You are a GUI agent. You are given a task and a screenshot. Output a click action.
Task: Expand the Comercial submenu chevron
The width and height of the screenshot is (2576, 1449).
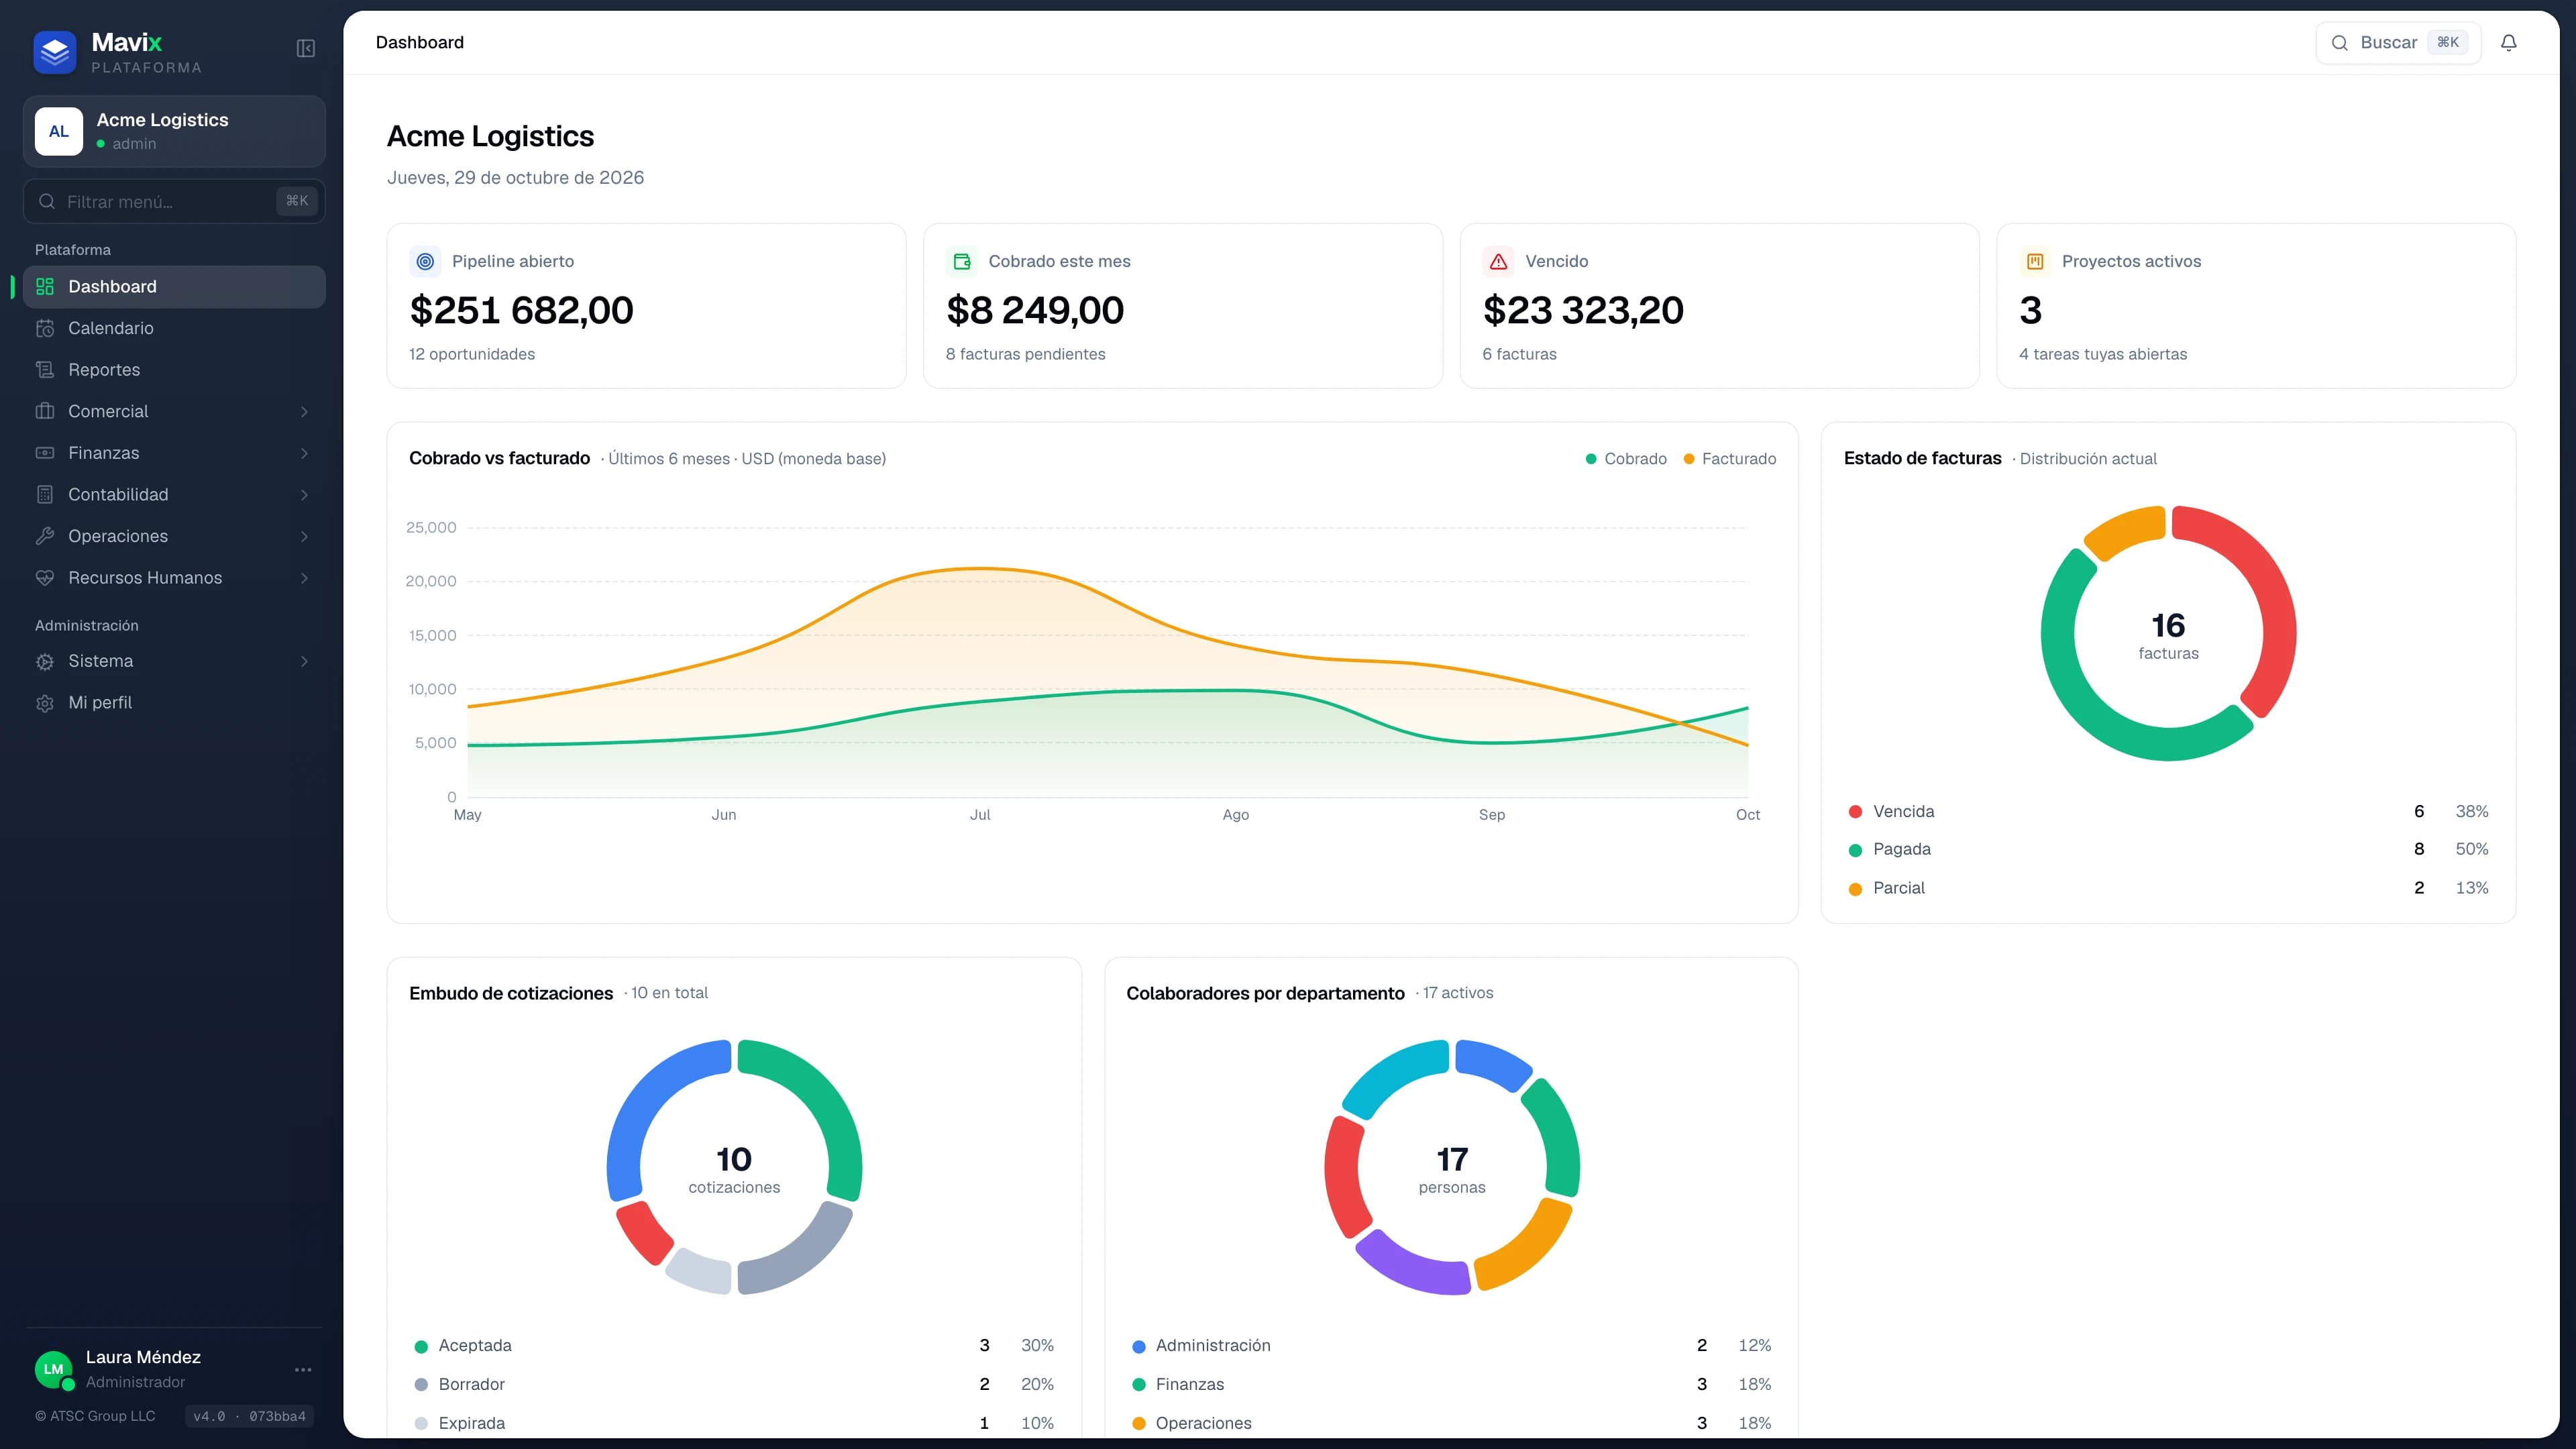coord(304,412)
